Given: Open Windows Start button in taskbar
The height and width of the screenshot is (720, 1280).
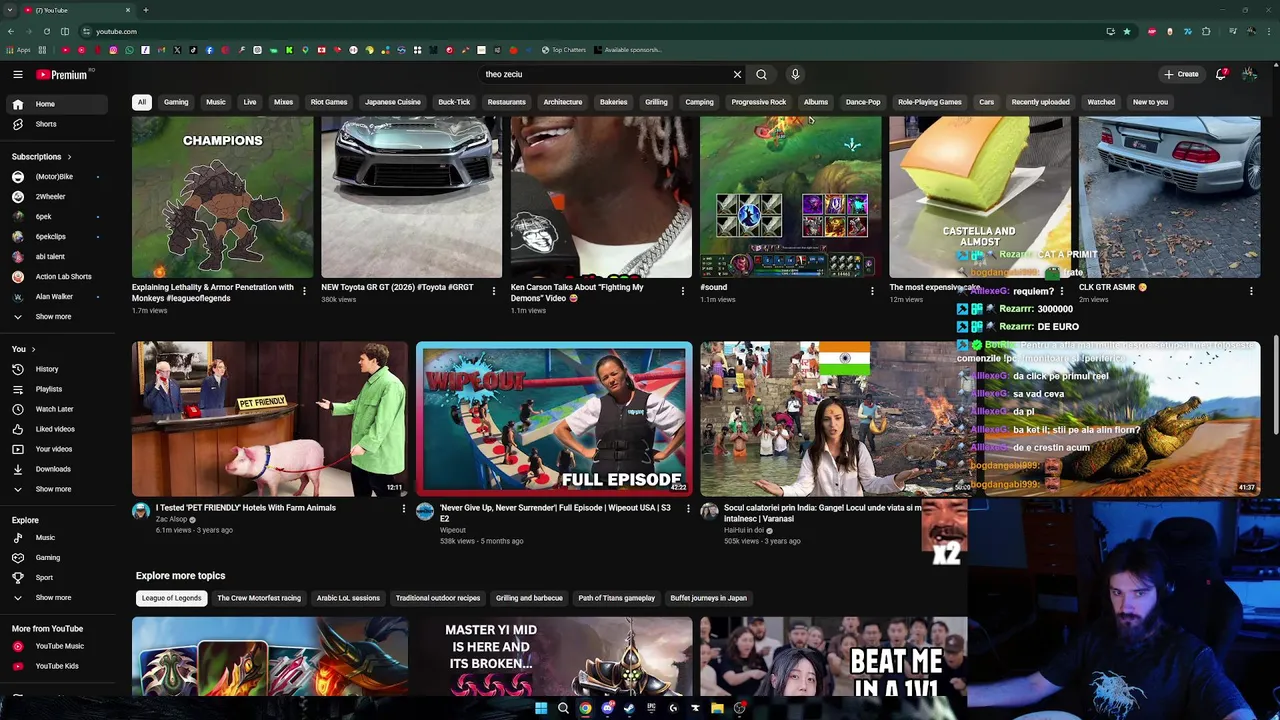Looking at the screenshot, I should [541, 708].
